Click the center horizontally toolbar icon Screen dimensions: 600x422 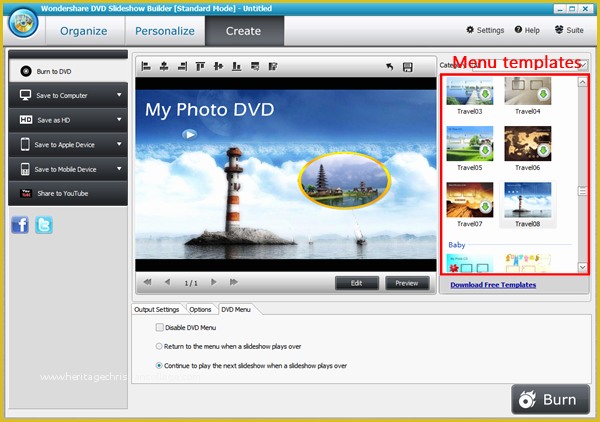click(x=164, y=67)
